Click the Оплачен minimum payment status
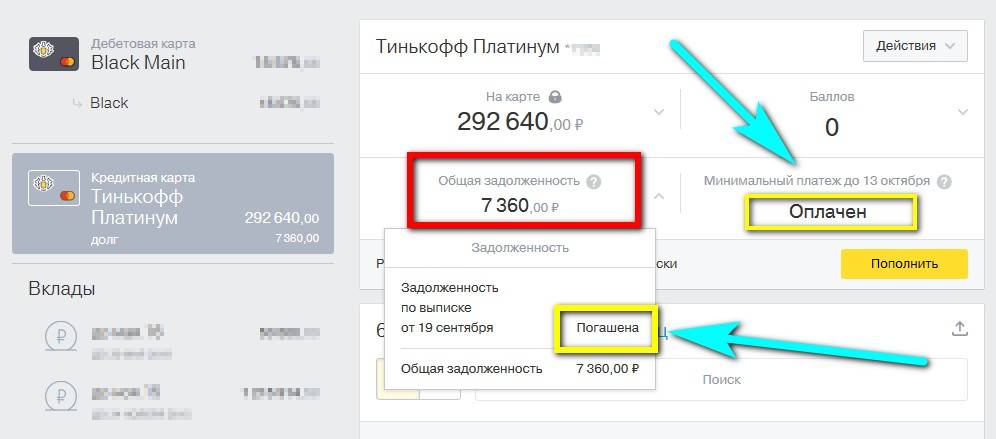The height and width of the screenshot is (439, 996). [x=827, y=212]
